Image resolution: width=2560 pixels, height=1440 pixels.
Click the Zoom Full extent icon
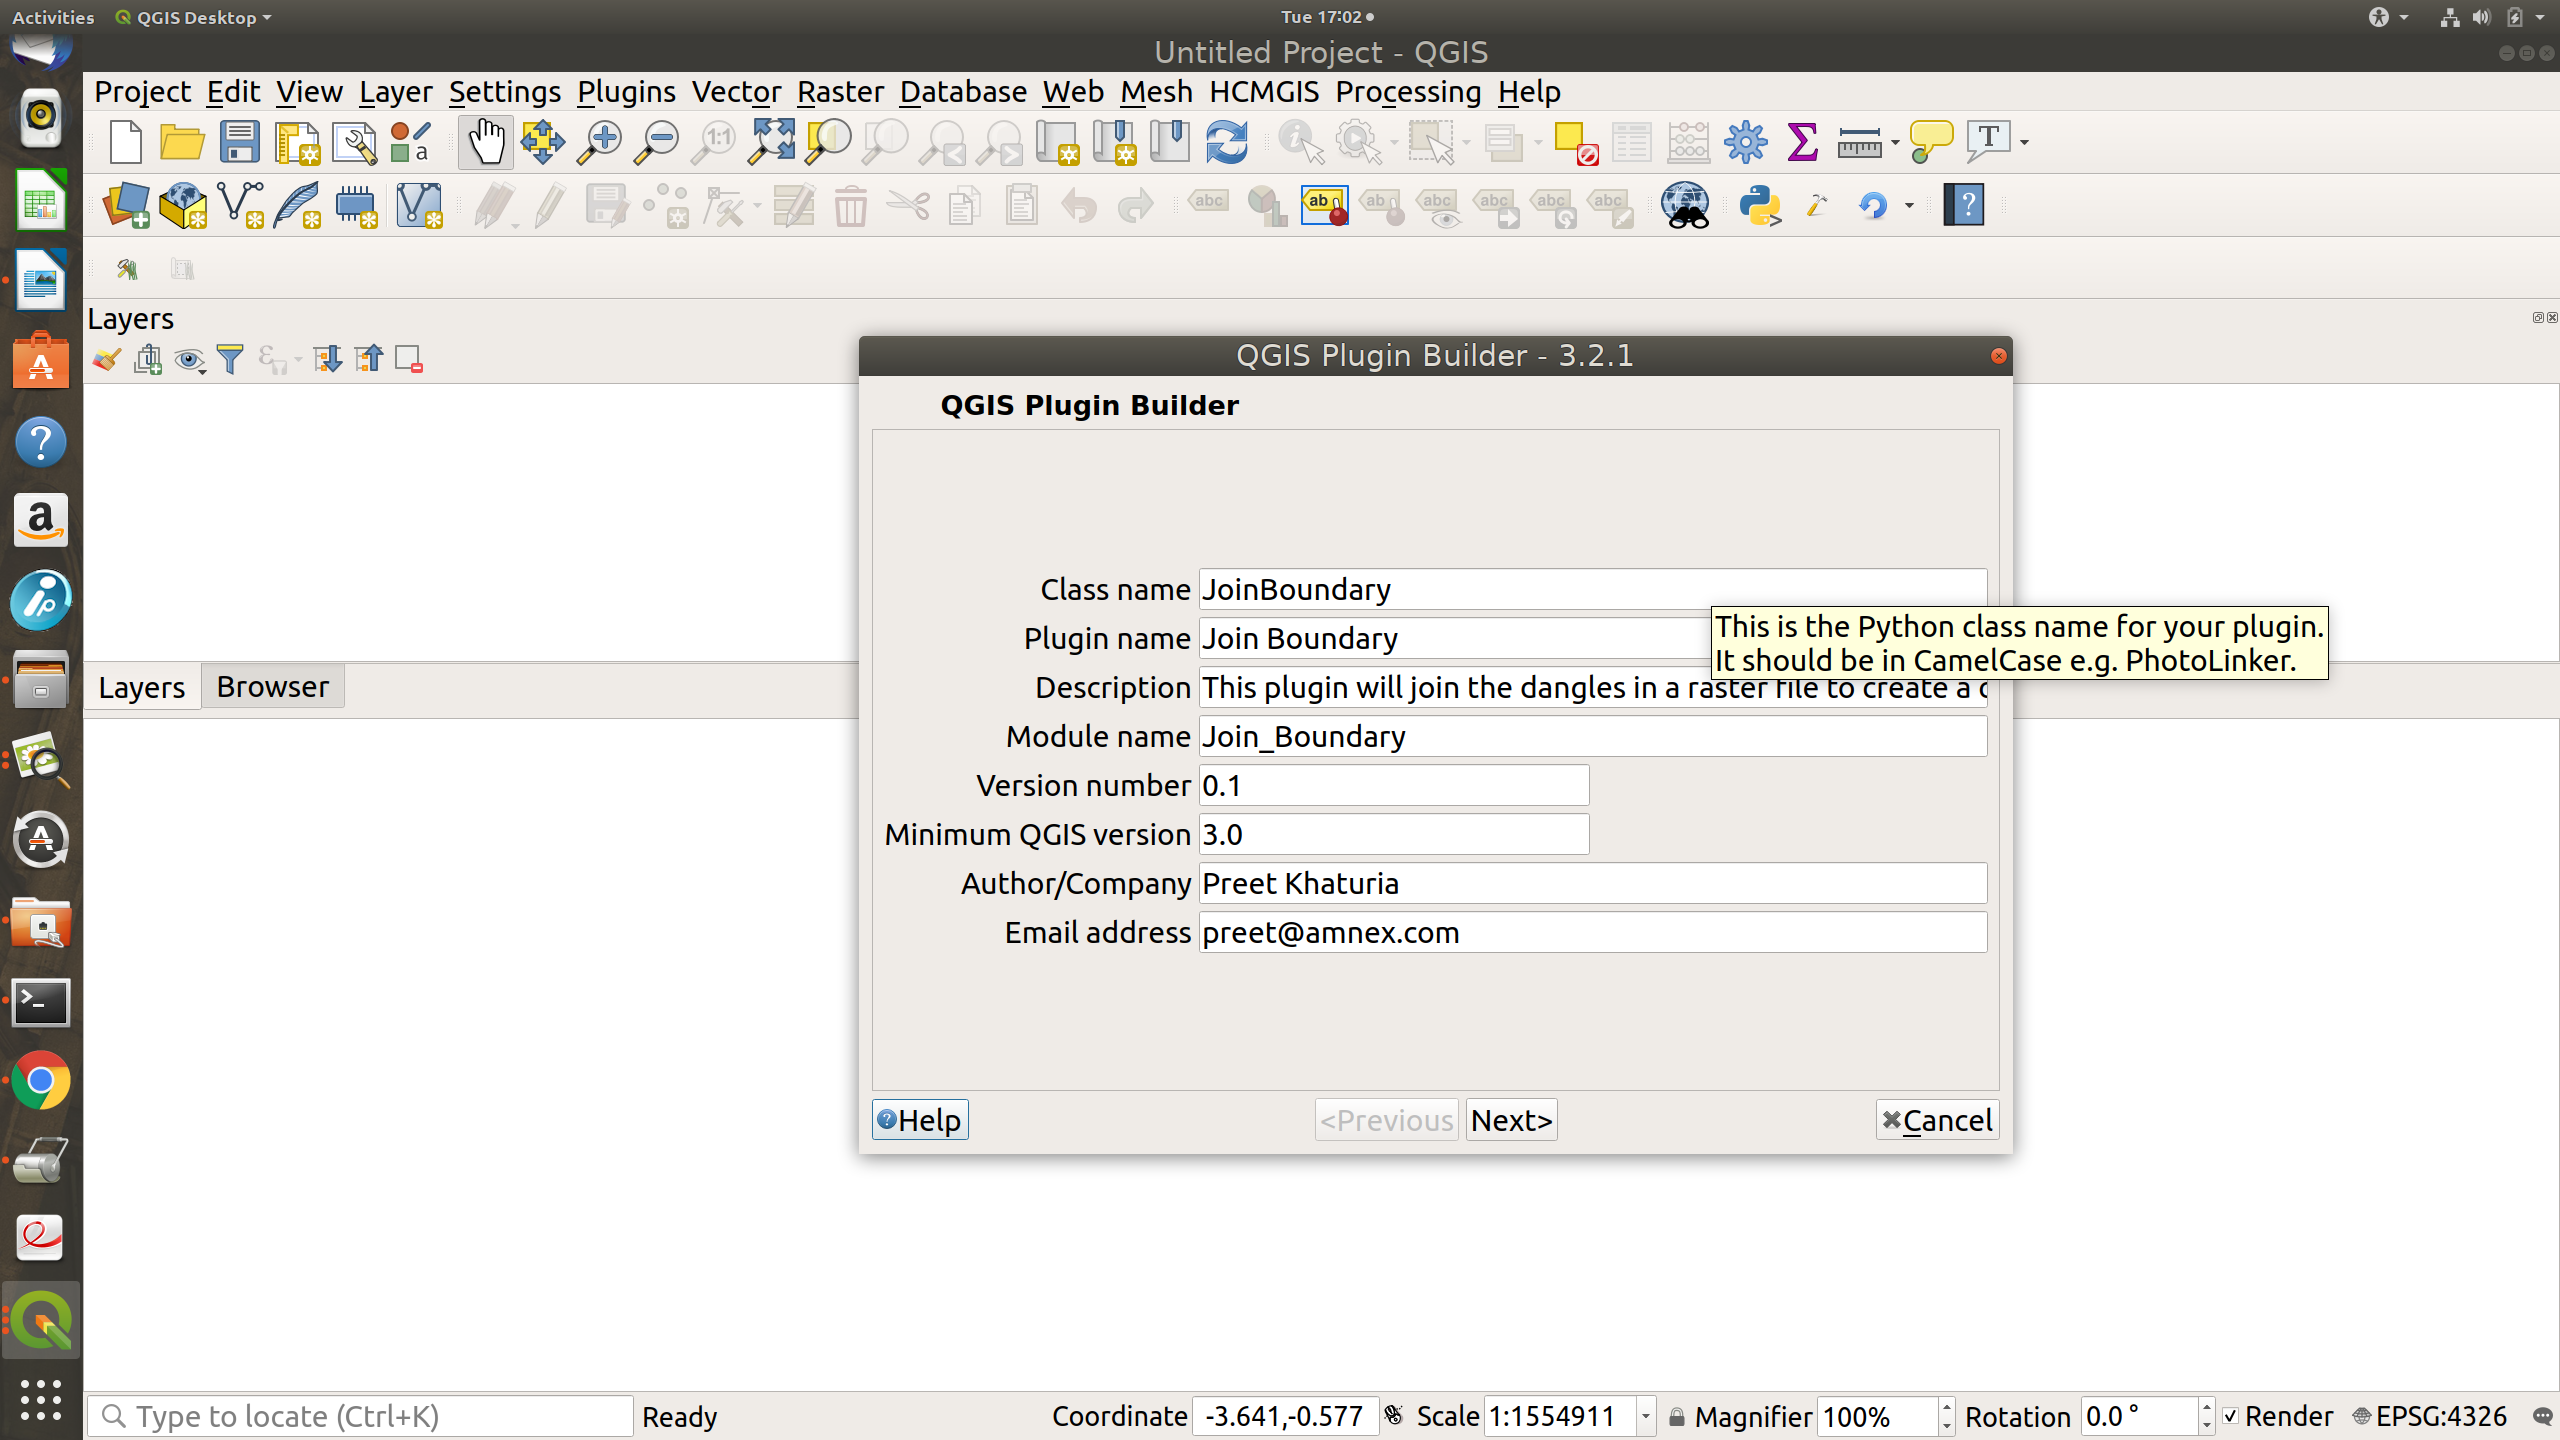pyautogui.click(x=770, y=141)
